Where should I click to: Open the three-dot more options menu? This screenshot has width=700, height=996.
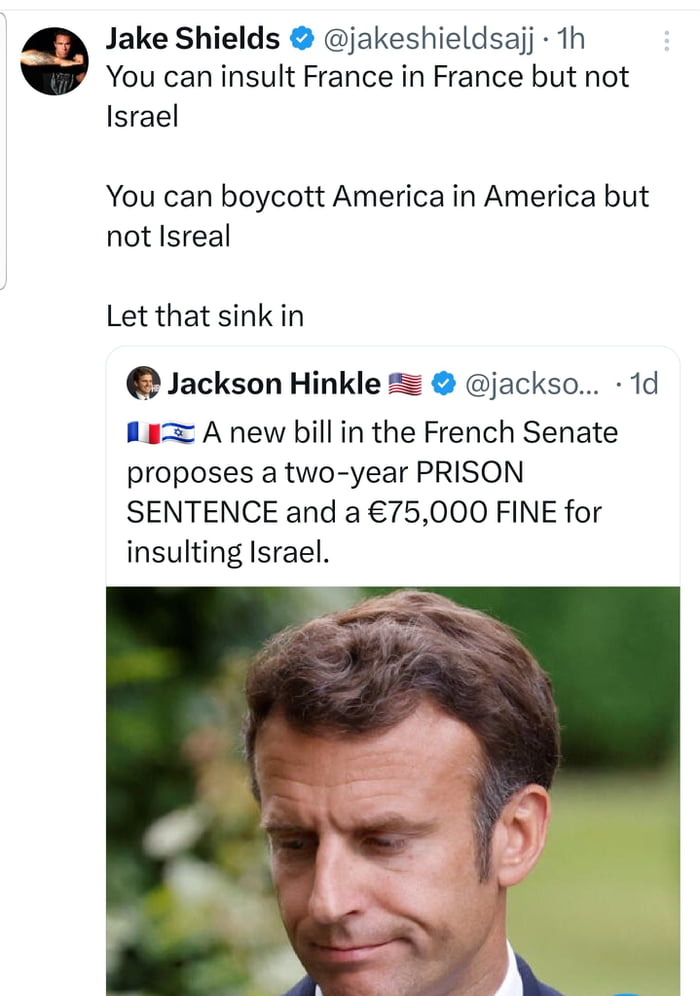click(x=667, y=41)
